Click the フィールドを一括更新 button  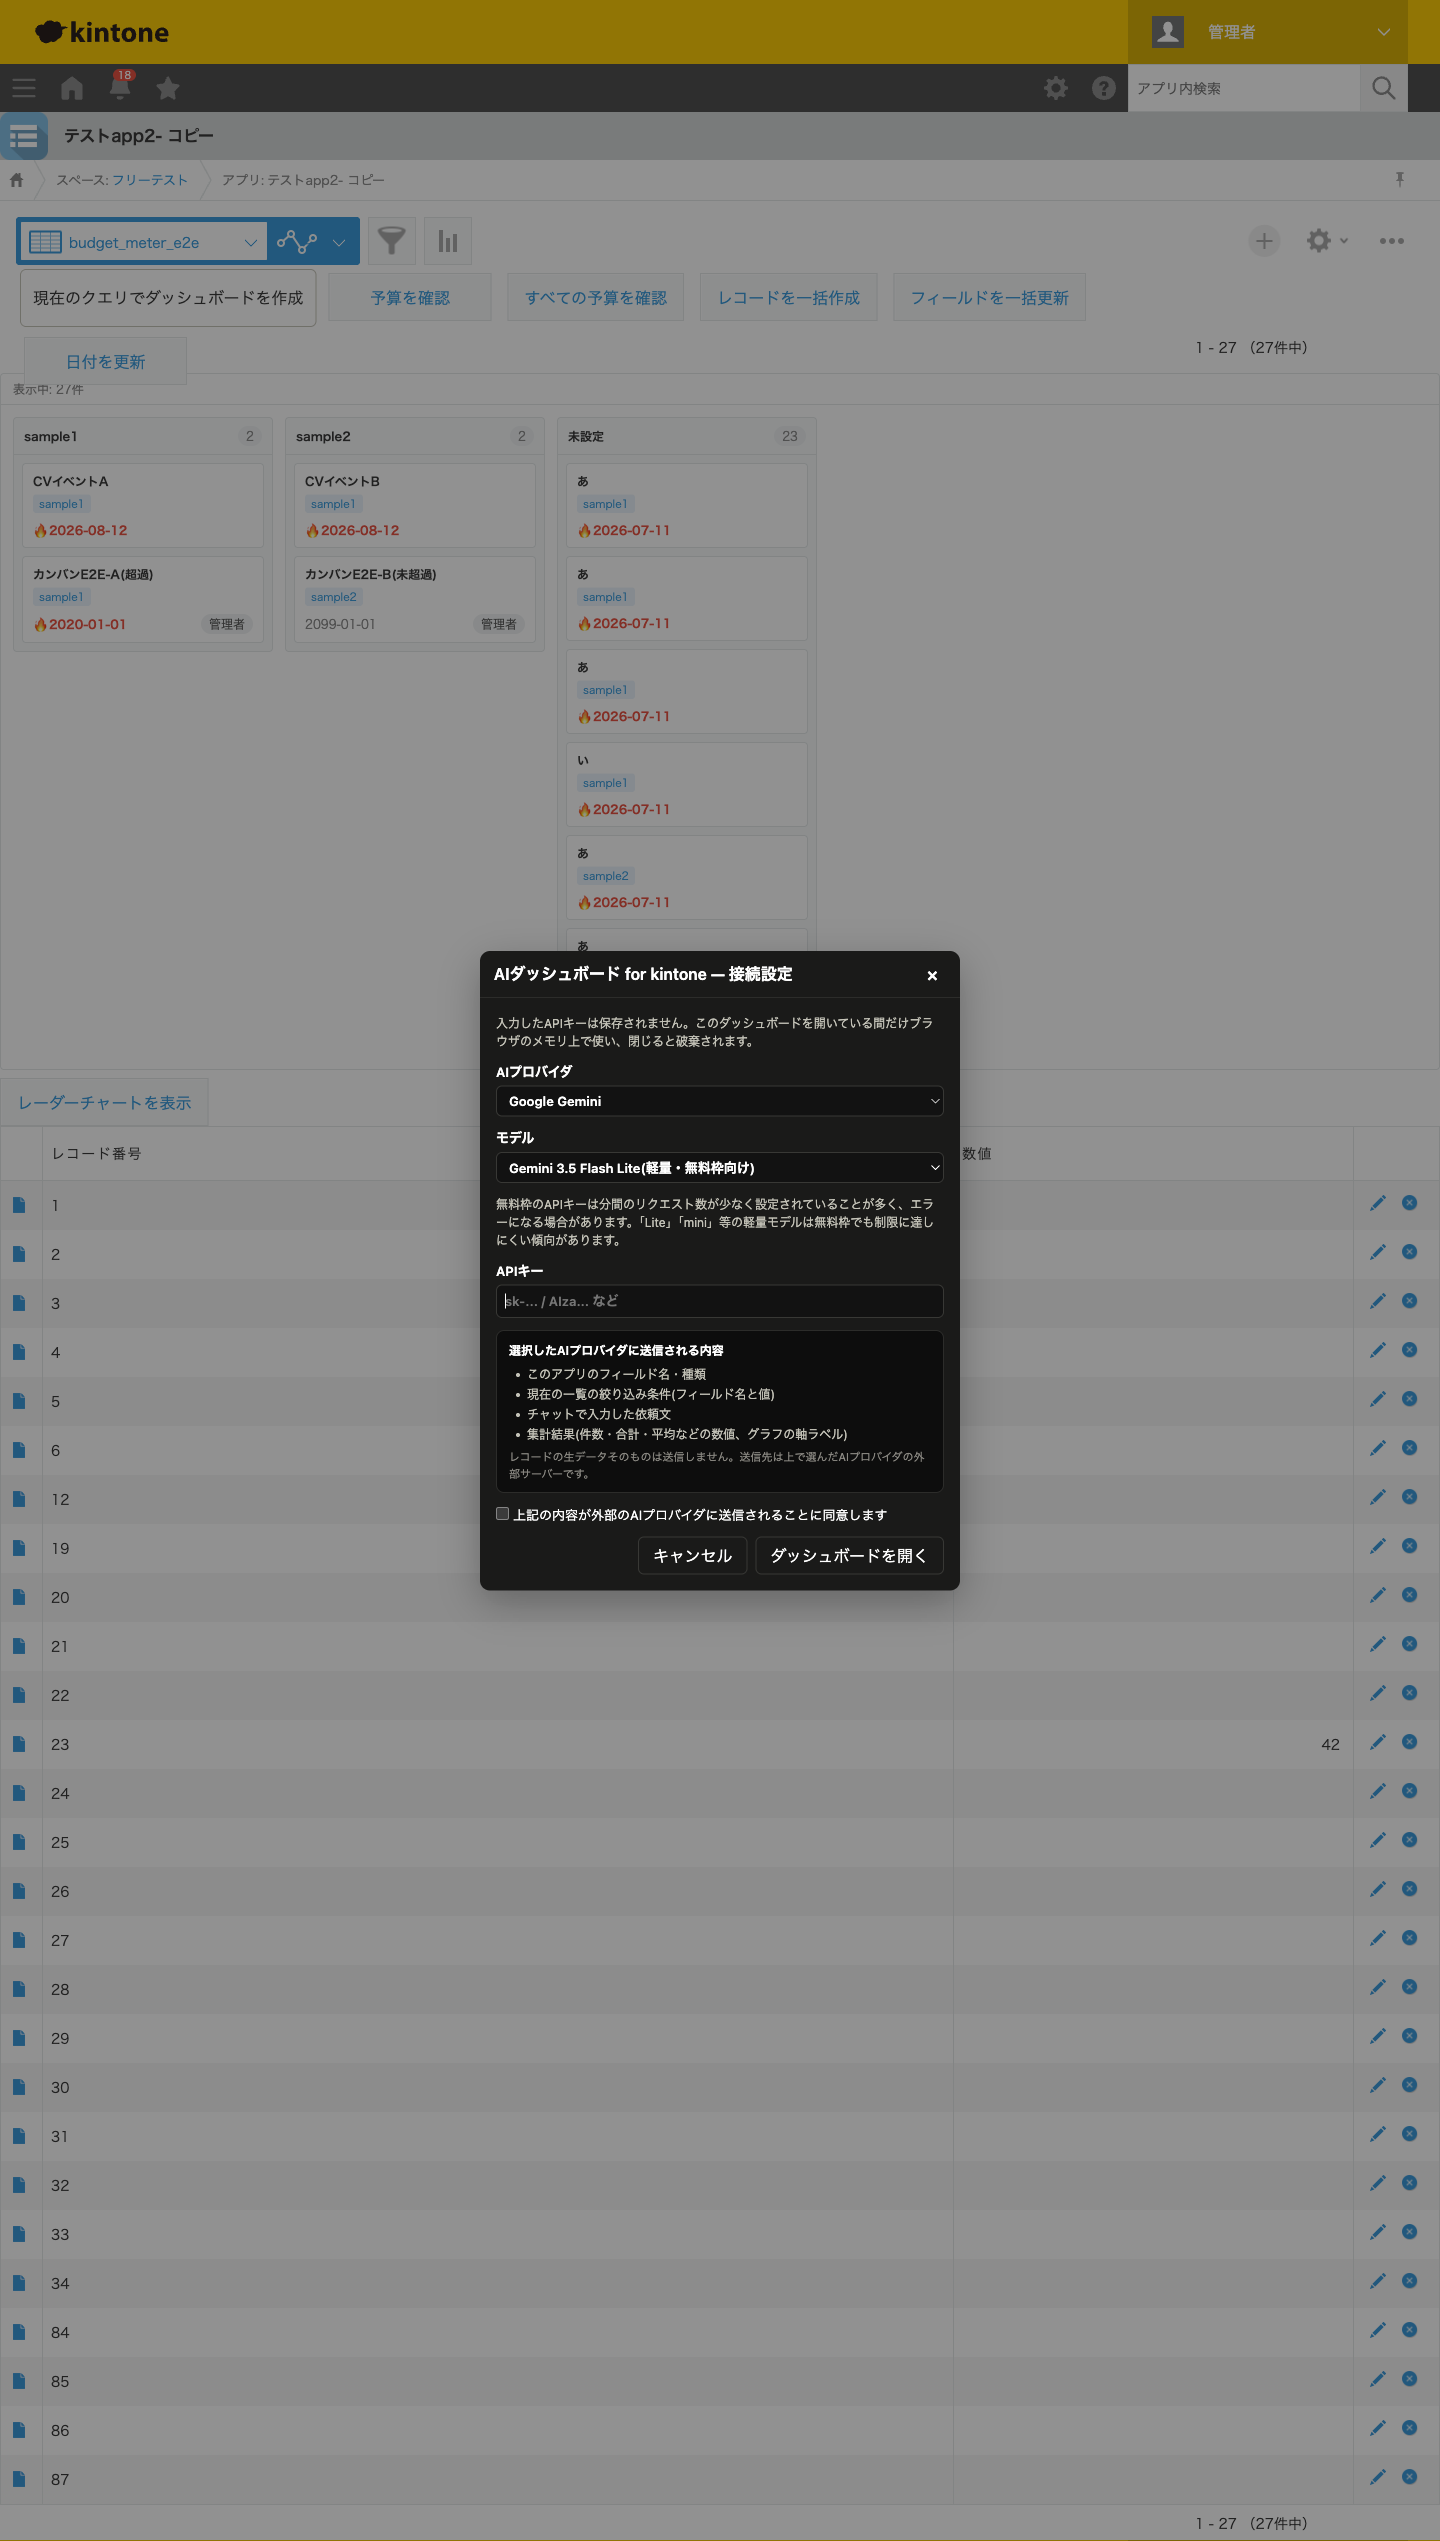coord(990,298)
